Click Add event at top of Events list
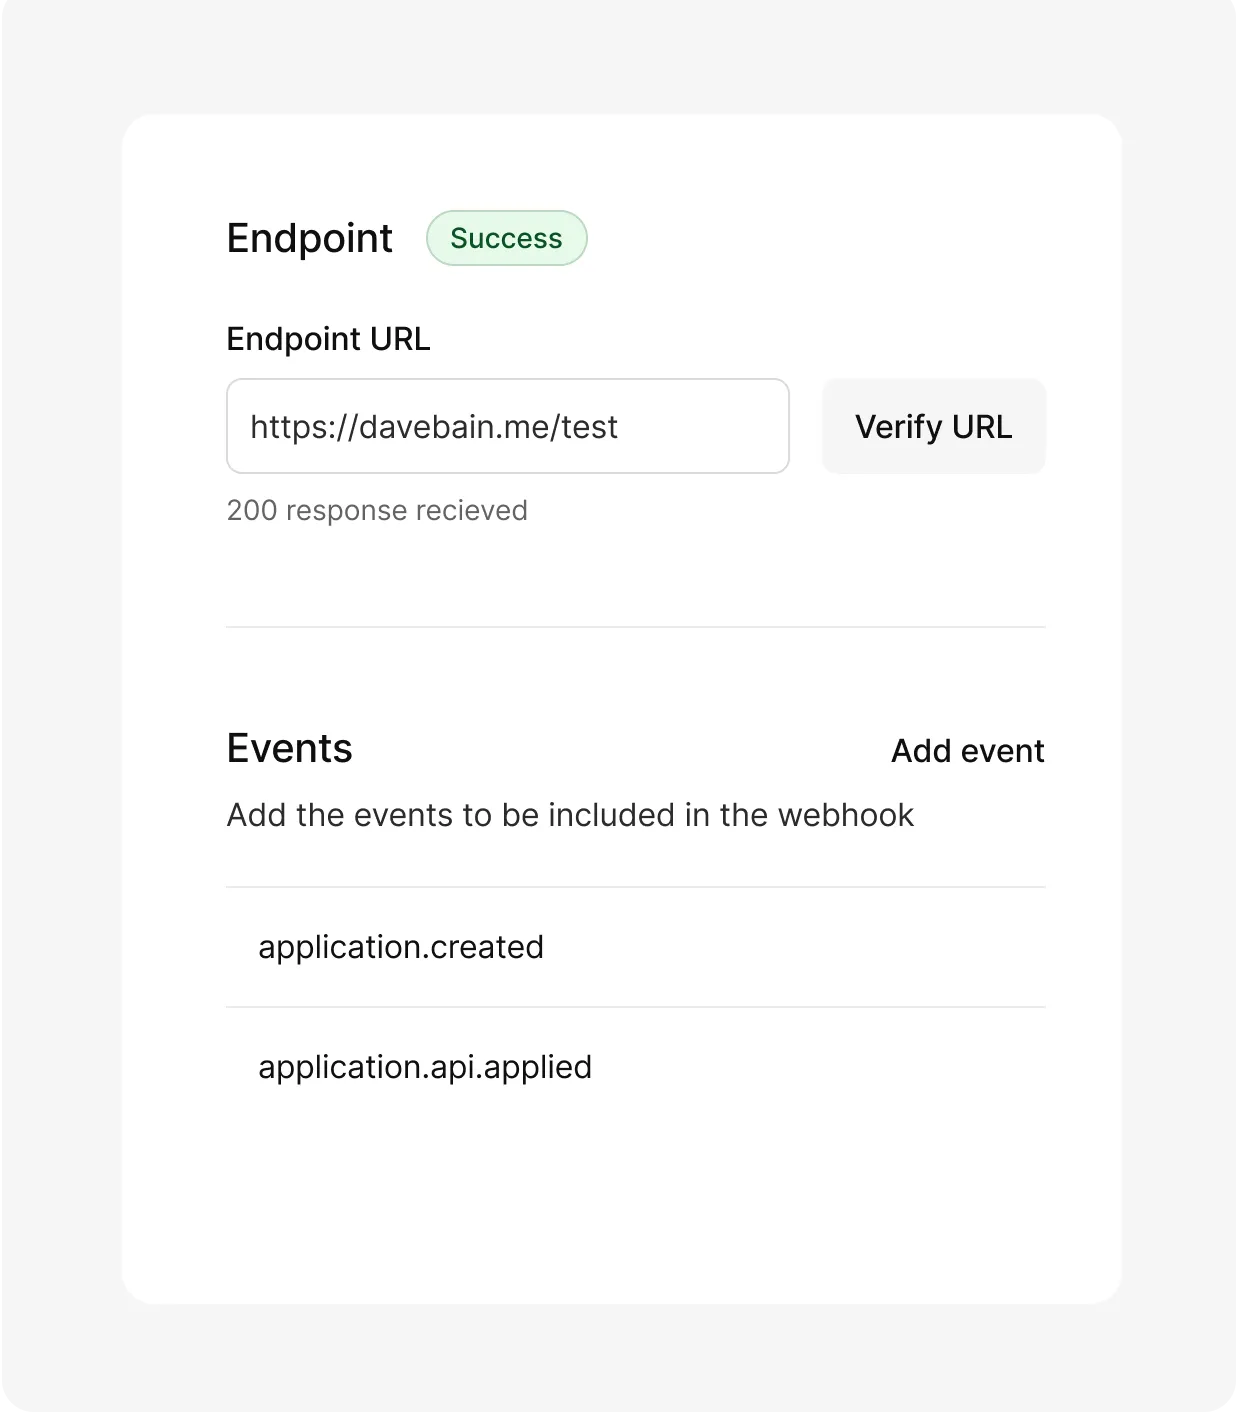 [966, 750]
